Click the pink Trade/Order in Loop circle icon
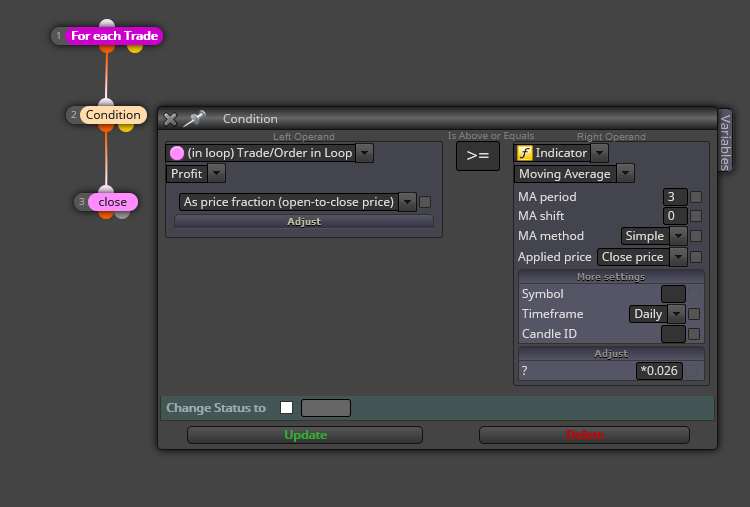The height and width of the screenshot is (507, 750). 176,153
